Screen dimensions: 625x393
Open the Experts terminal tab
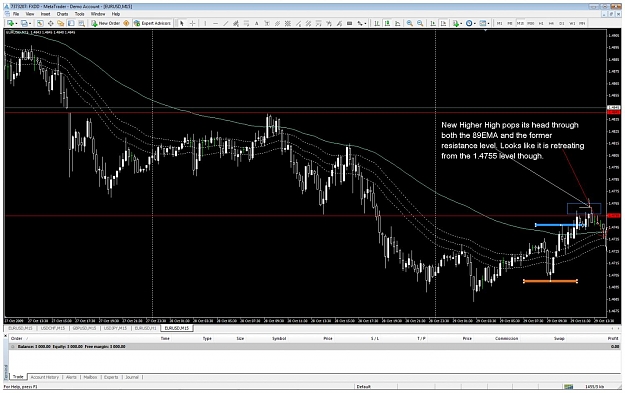click(111, 377)
